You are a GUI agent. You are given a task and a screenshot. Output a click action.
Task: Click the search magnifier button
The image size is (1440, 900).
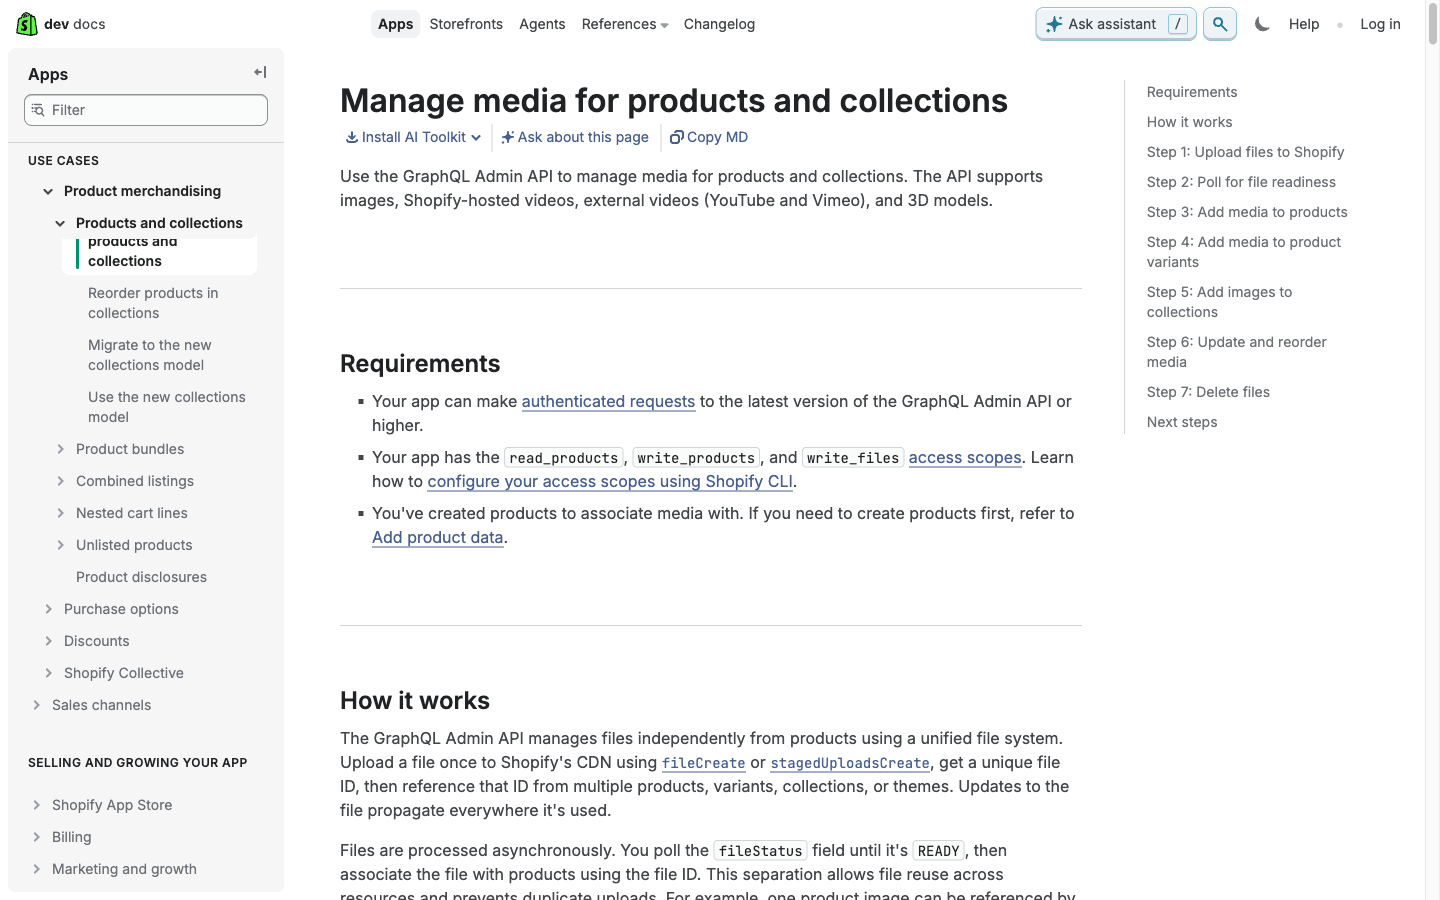(x=1220, y=24)
